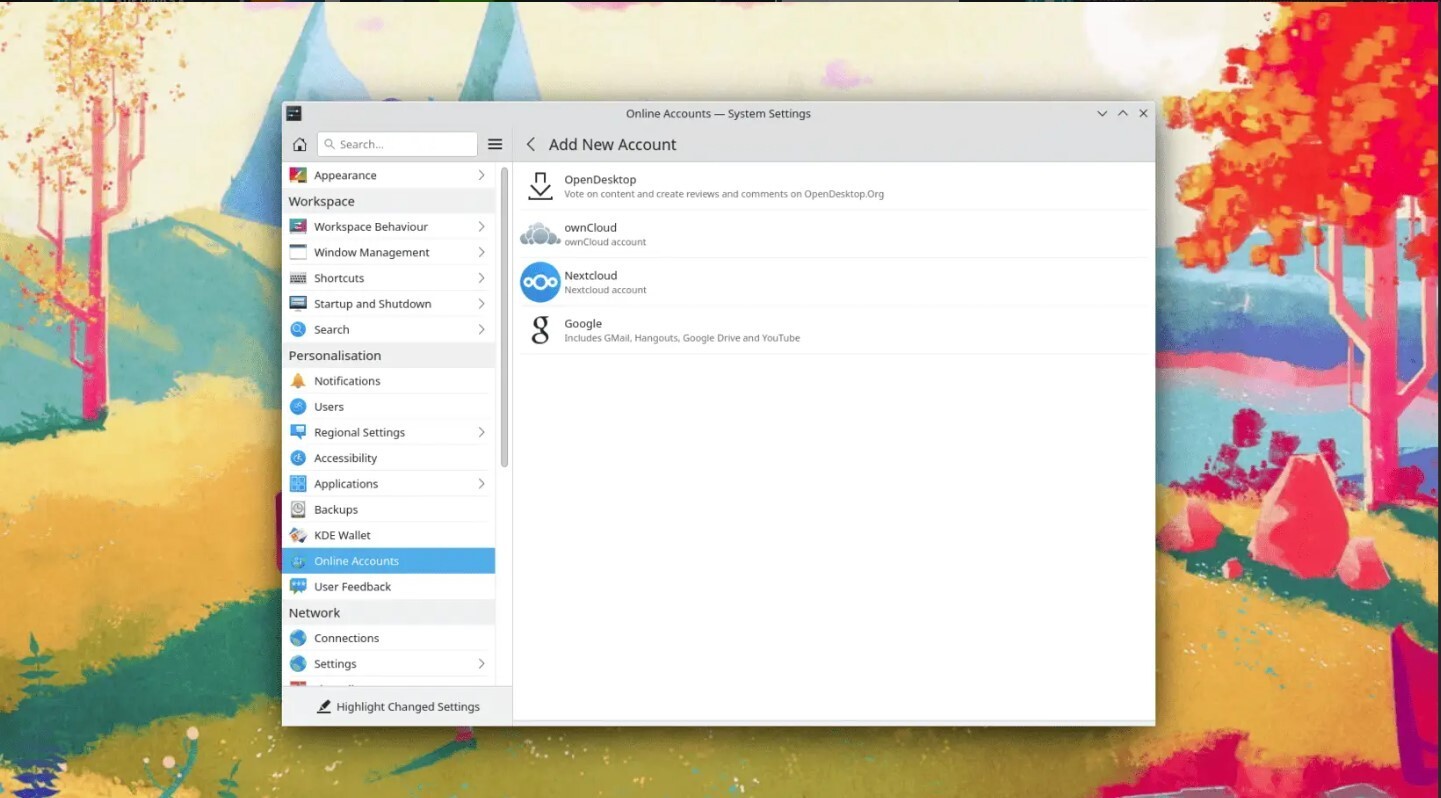This screenshot has width=1441, height=798.
Task: Click the Nextcloud logo icon
Action: (540, 282)
